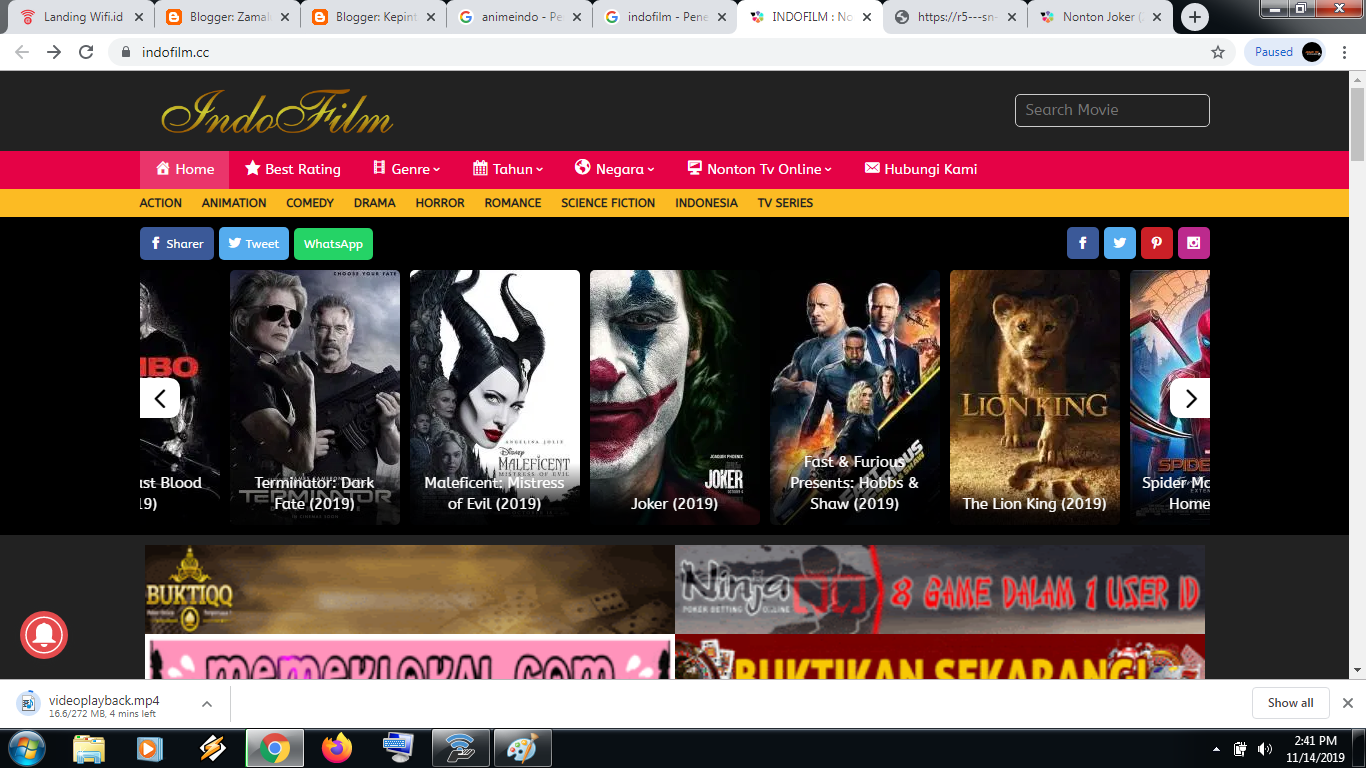Expand the Nonton Tv Online dropdown

(760, 169)
